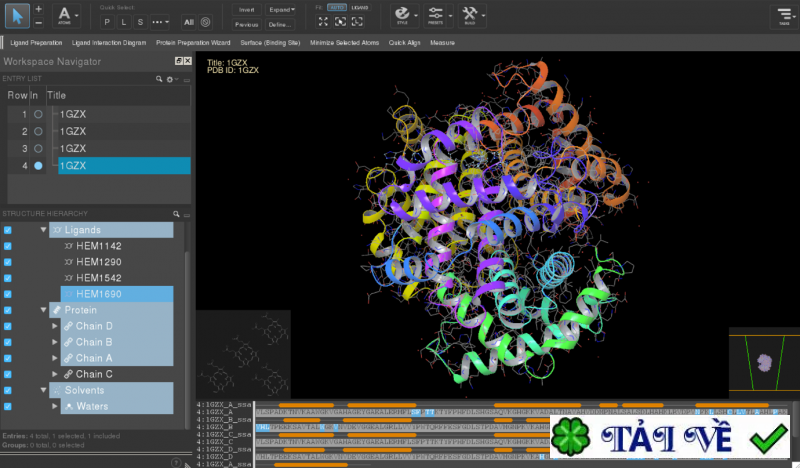
Task: Uncheck the HEM1142 ligand checkbox
Action: pyautogui.click(x=8, y=246)
